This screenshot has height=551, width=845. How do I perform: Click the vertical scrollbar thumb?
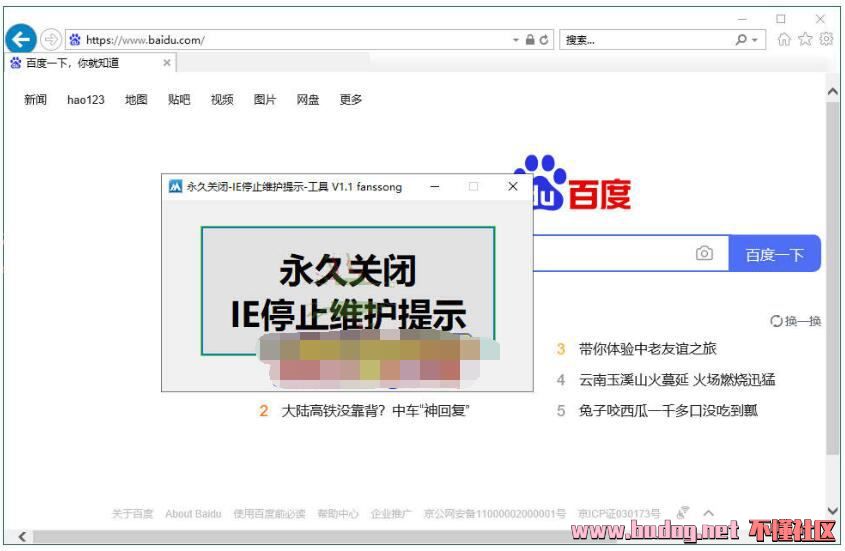click(833, 279)
